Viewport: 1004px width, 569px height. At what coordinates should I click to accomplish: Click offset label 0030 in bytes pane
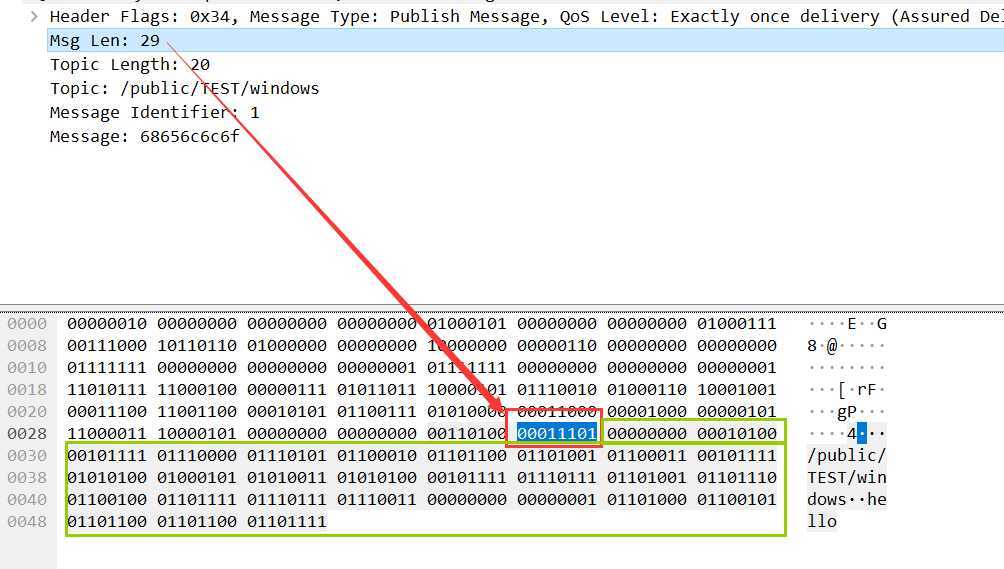point(27,455)
